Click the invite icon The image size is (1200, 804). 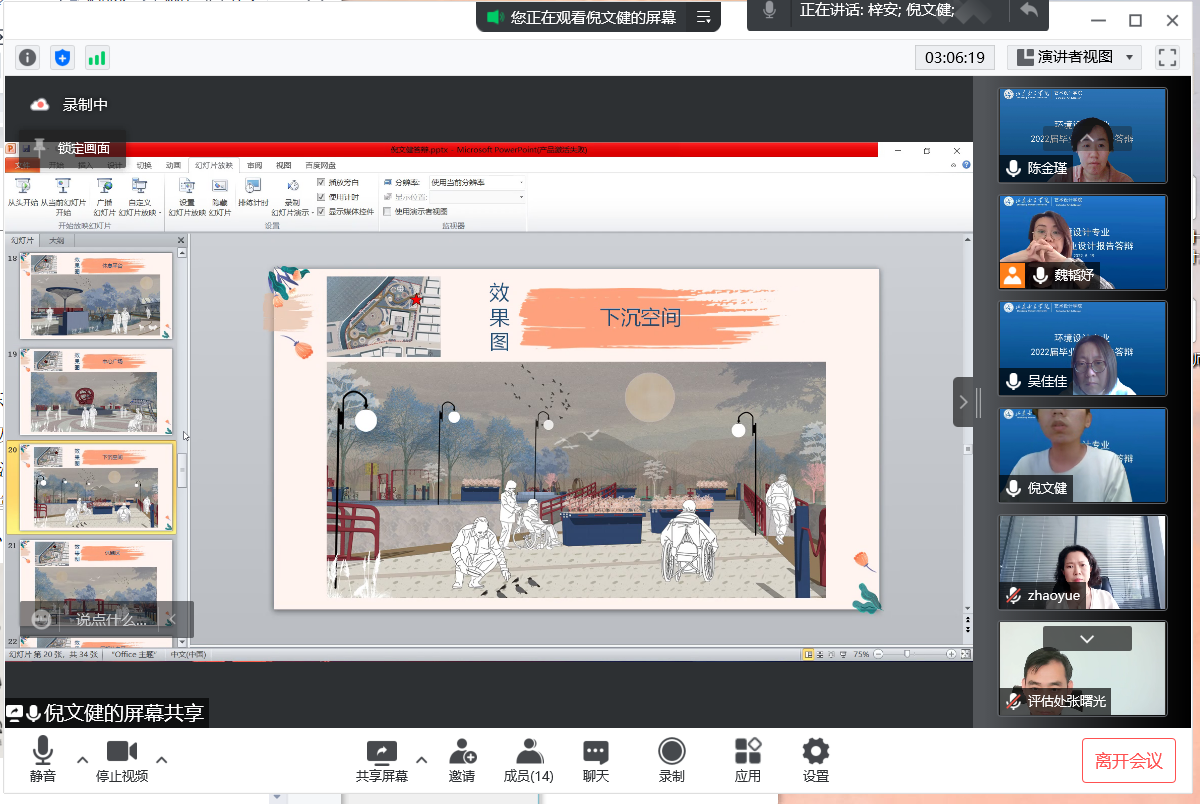tap(462, 752)
